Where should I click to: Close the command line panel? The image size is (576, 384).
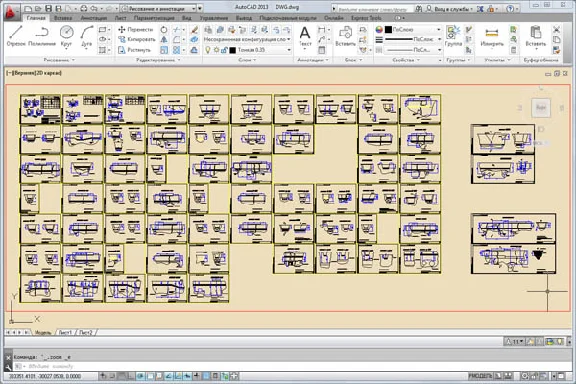coord(8,357)
